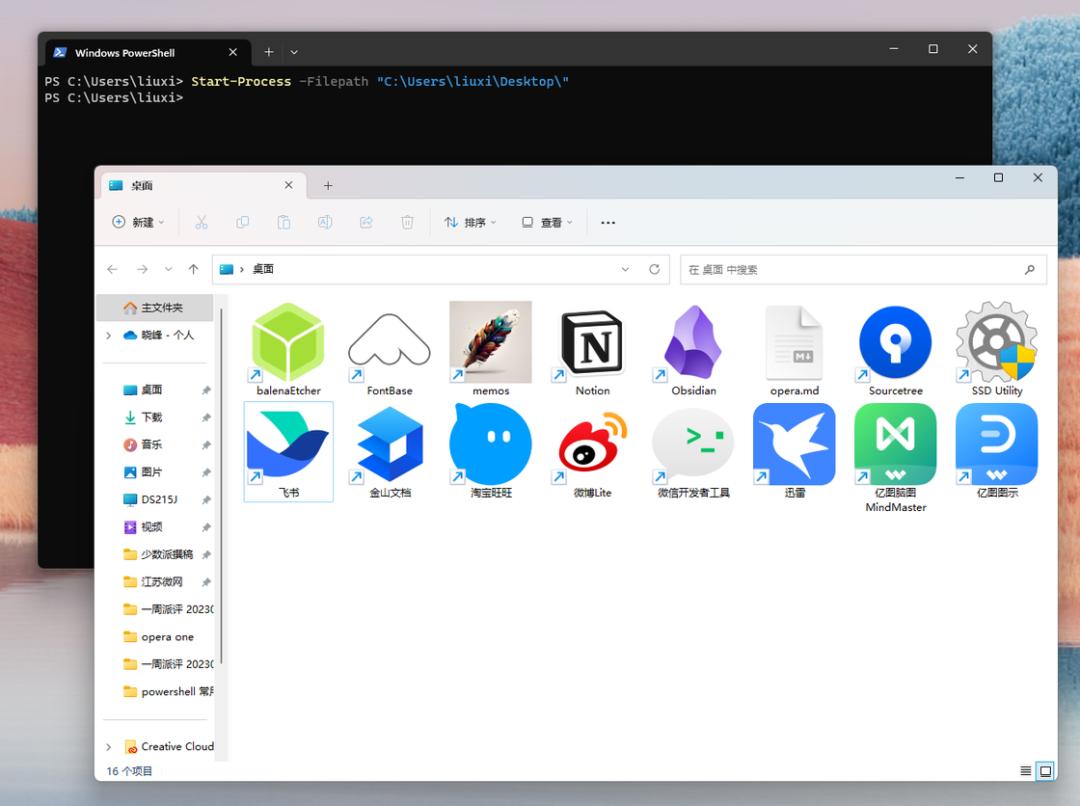Open DS215J in the sidebar
This screenshot has width=1080, height=806.
[158, 499]
